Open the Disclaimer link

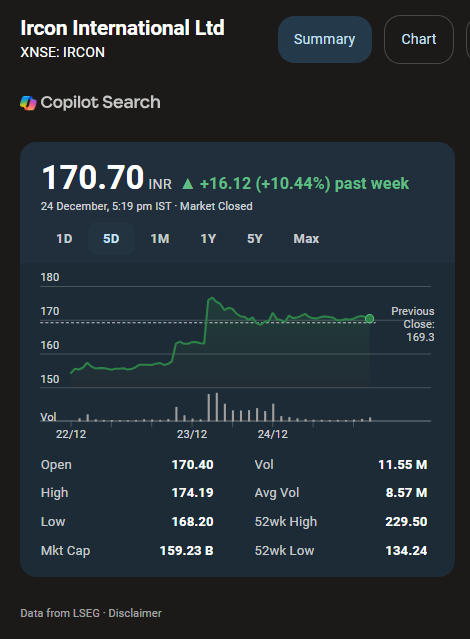point(135,613)
